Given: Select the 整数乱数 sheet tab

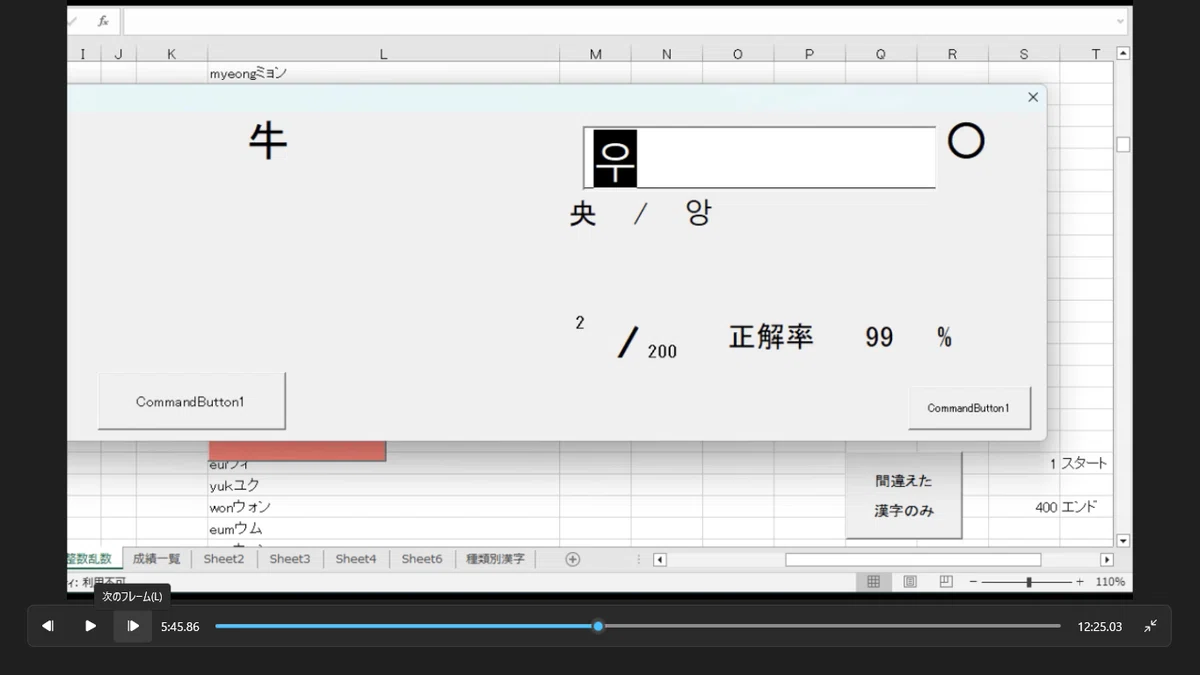Looking at the screenshot, I should point(94,559).
